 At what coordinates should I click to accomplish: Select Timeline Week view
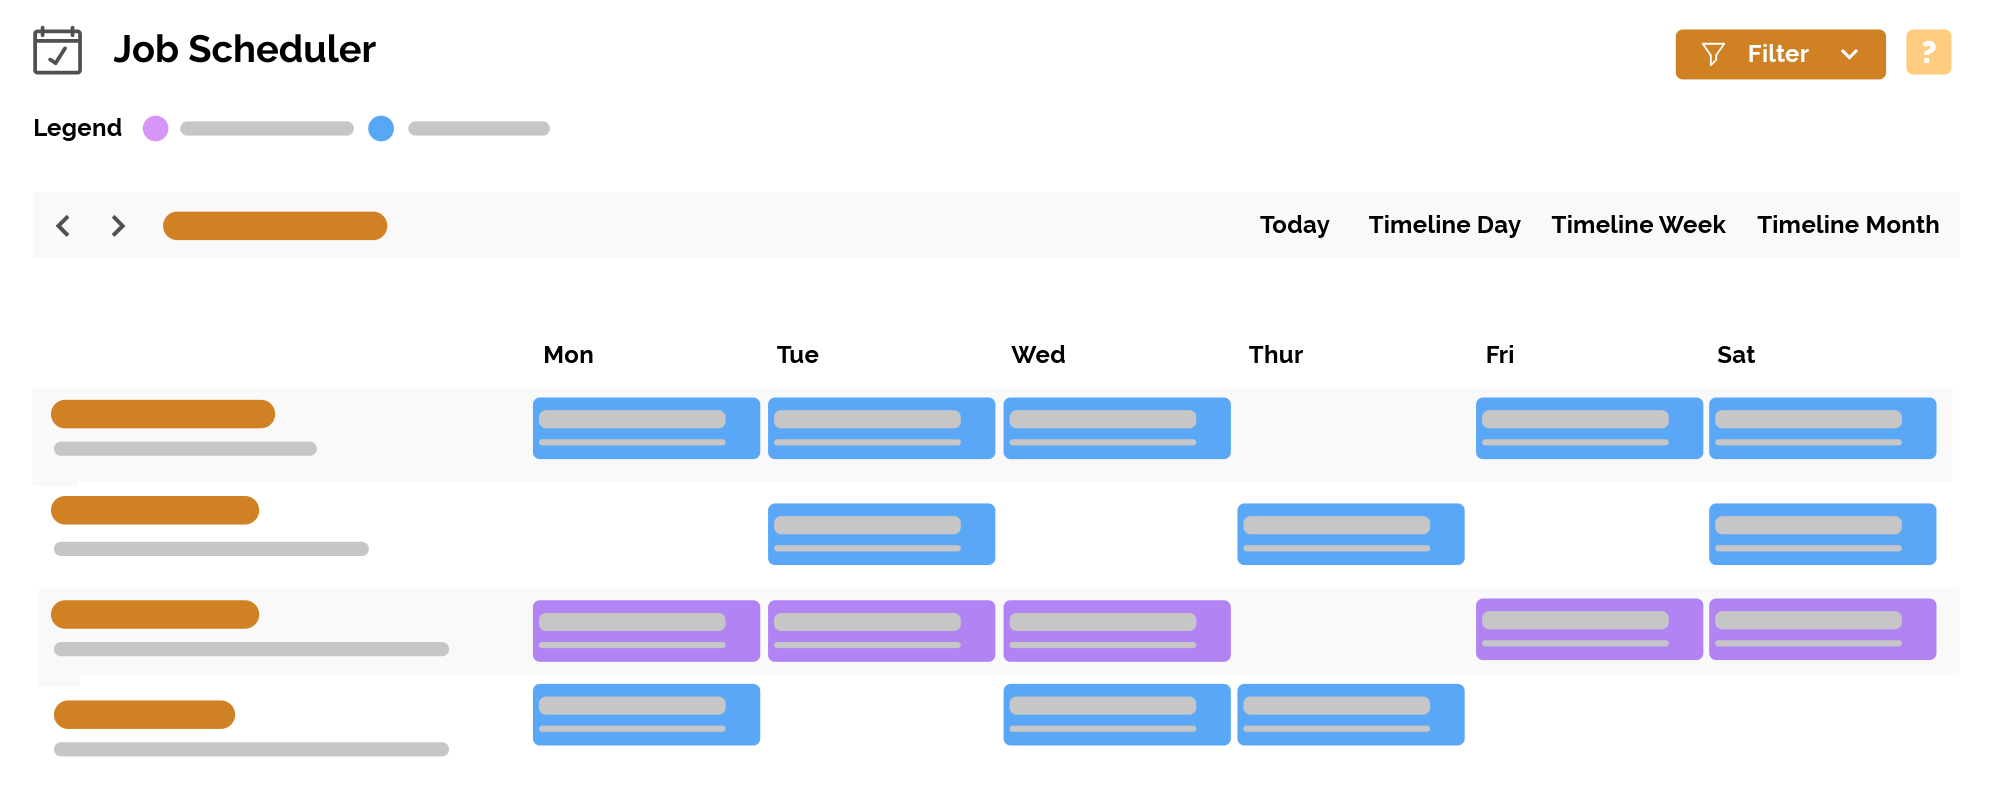pyautogui.click(x=1638, y=225)
